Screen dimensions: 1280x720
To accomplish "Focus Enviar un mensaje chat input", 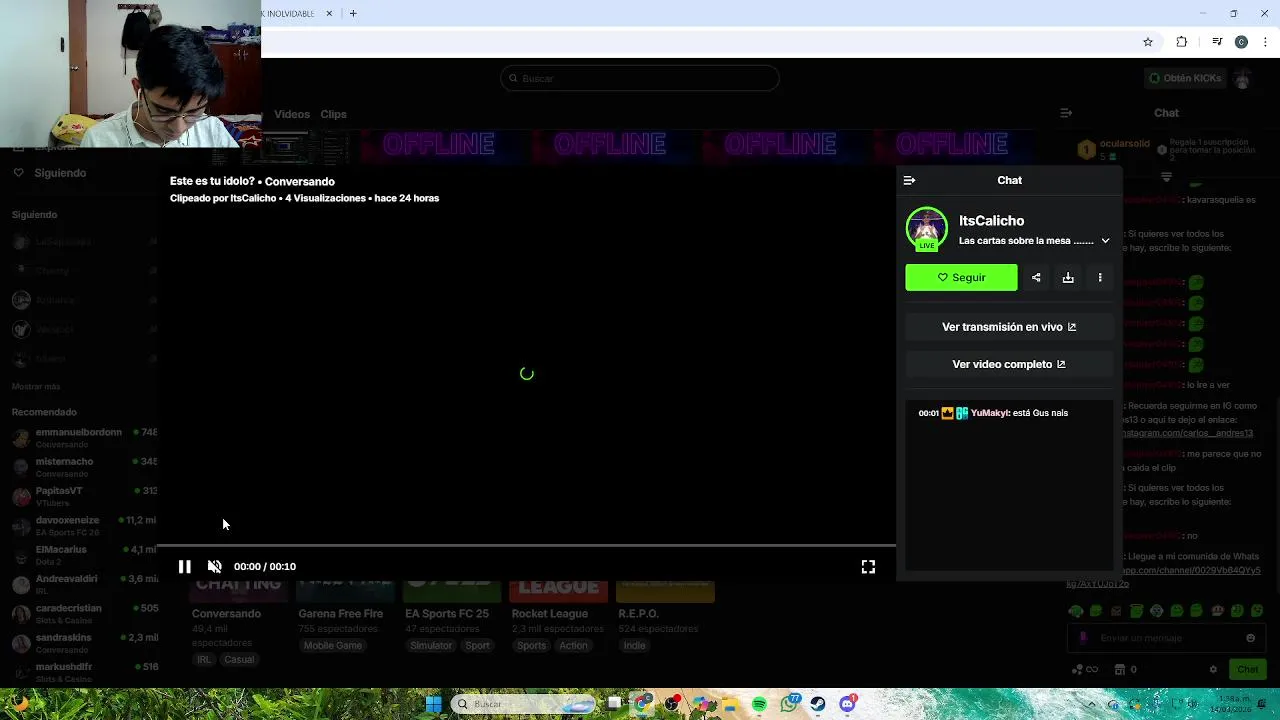I will (x=1165, y=638).
